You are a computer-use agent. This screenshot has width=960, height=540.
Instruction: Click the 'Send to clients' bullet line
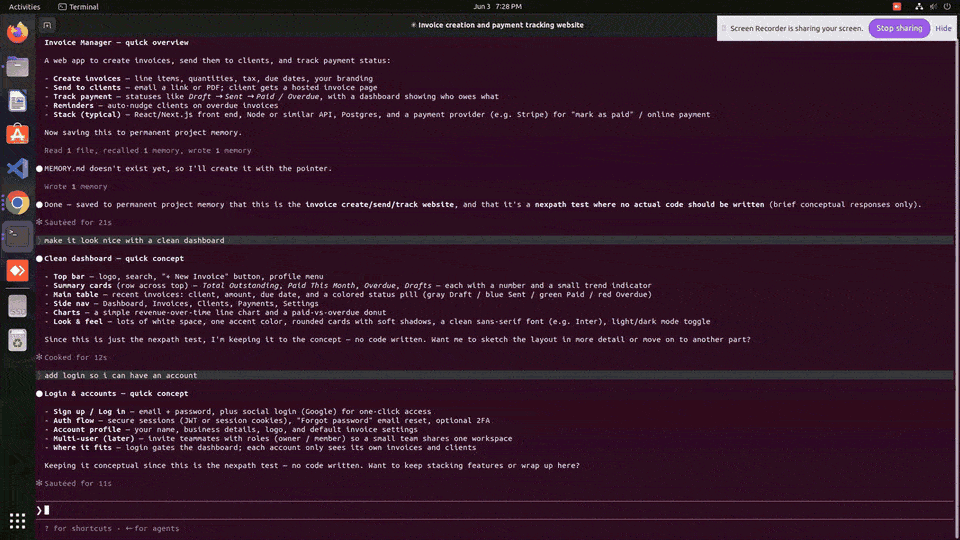pyautogui.click(x=211, y=88)
